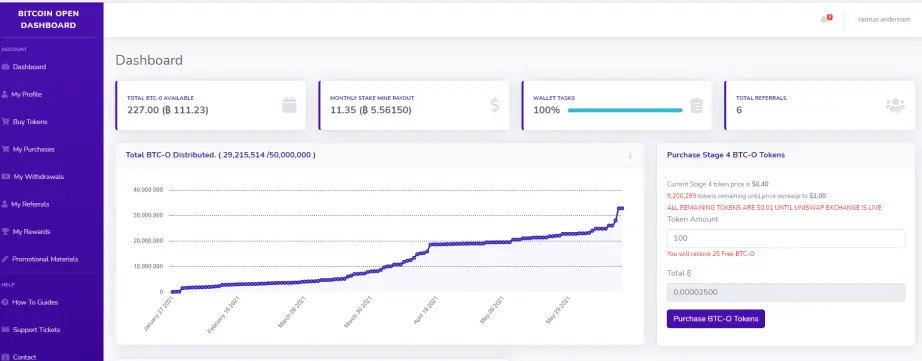This screenshot has height=361, width=922.
Task: Click the My Rewards trophy icon
Action: pos(5,232)
